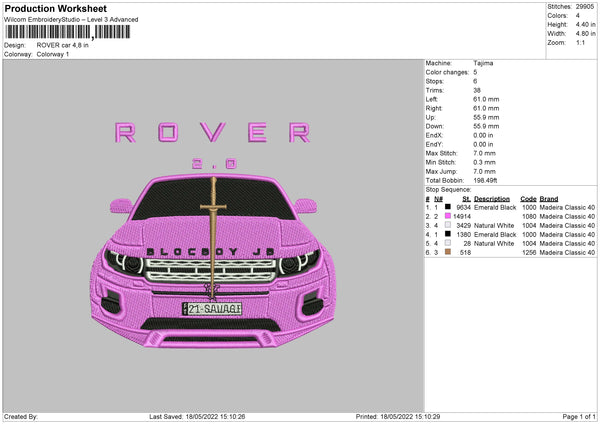Click the 'Created By:' footer label
The height and width of the screenshot is (424, 600).
pyautogui.click(x=20, y=416)
